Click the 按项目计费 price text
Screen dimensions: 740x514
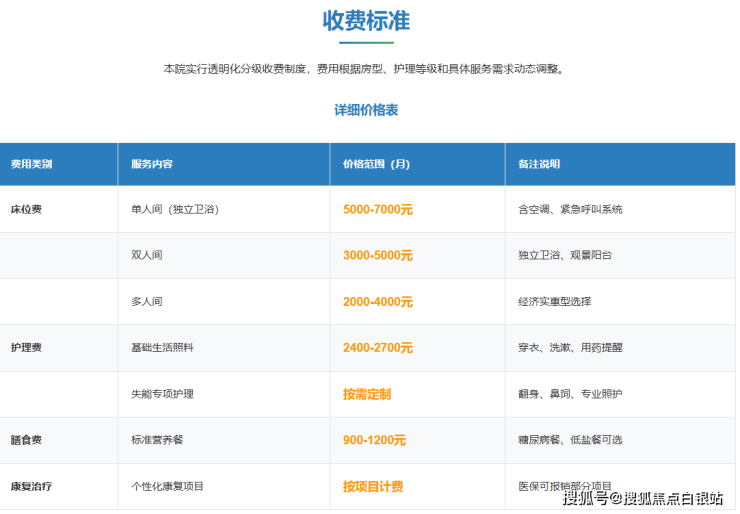coord(373,487)
